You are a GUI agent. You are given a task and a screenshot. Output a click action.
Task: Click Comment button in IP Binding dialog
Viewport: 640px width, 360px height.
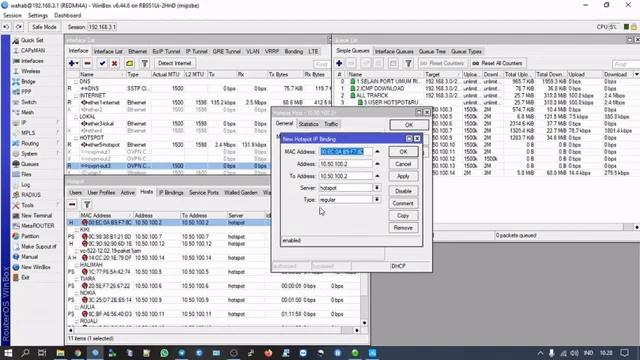[x=403, y=203]
